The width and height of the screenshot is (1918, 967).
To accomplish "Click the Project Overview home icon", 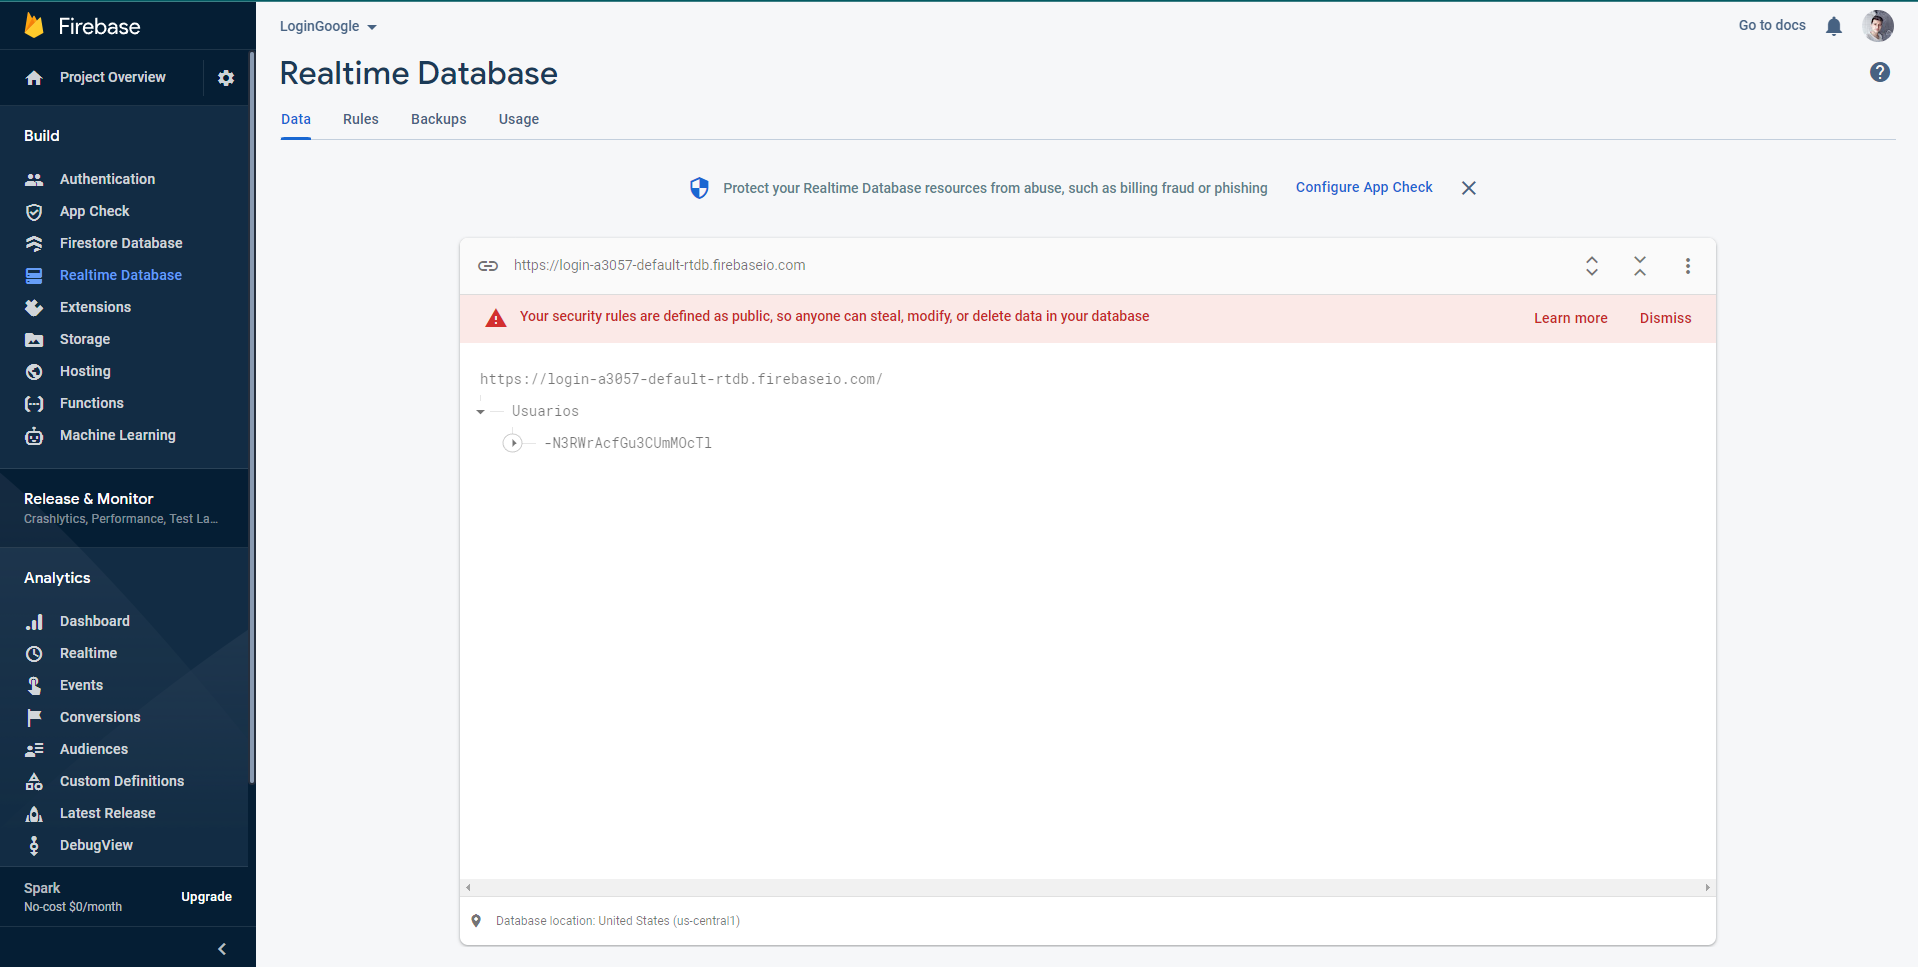I will click(x=34, y=78).
